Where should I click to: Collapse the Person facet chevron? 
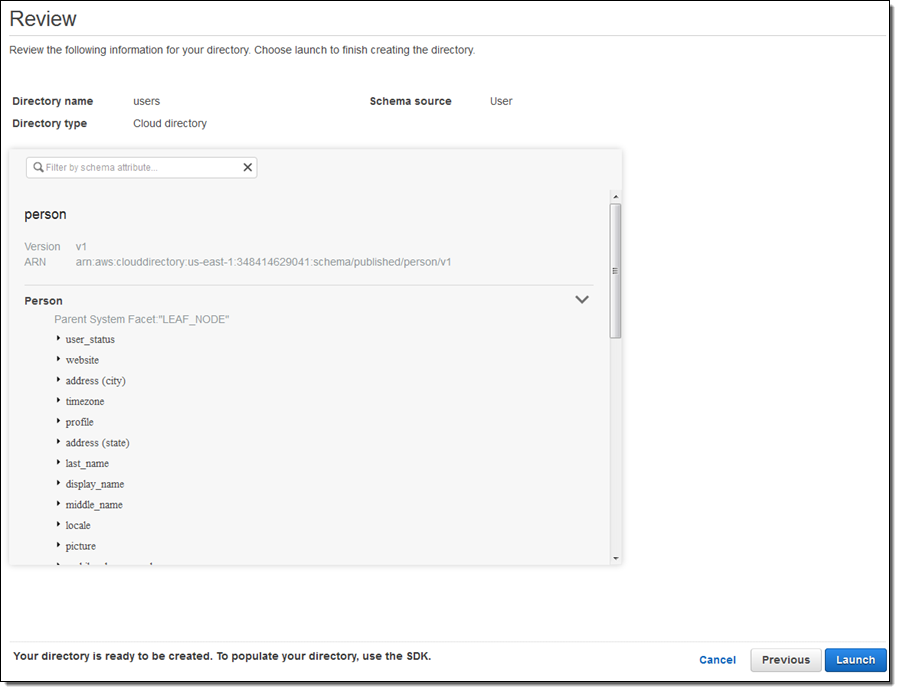[x=582, y=300]
